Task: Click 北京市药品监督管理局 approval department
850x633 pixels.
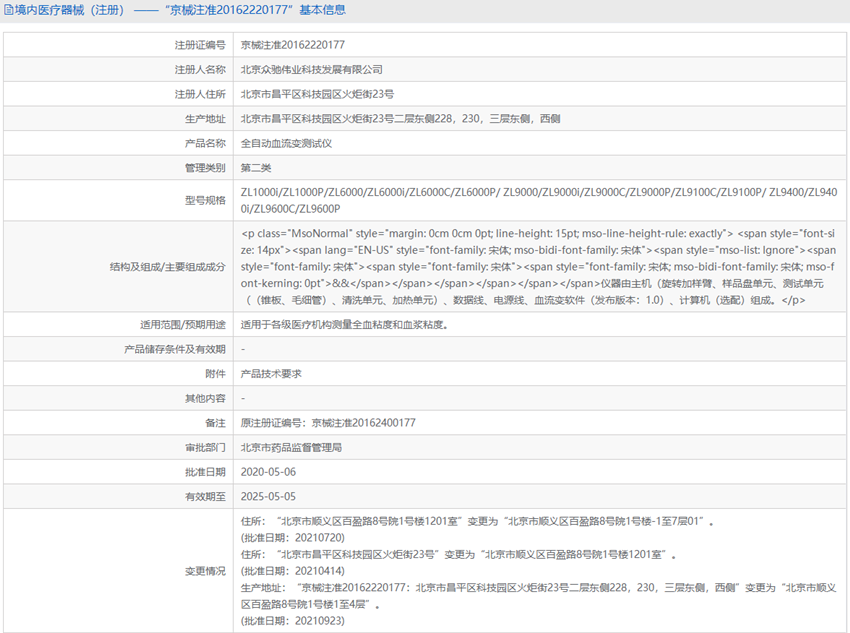Action: click(x=291, y=447)
